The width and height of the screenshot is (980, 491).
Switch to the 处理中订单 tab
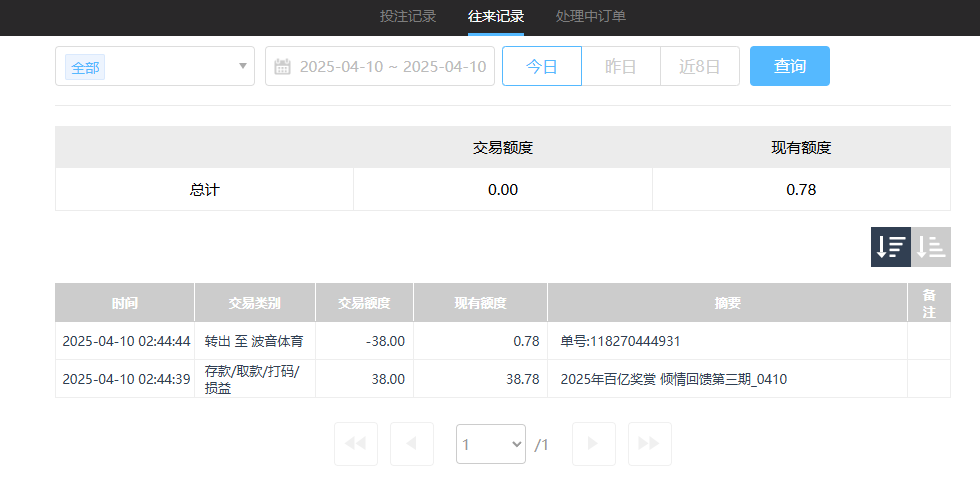click(x=591, y=16)
